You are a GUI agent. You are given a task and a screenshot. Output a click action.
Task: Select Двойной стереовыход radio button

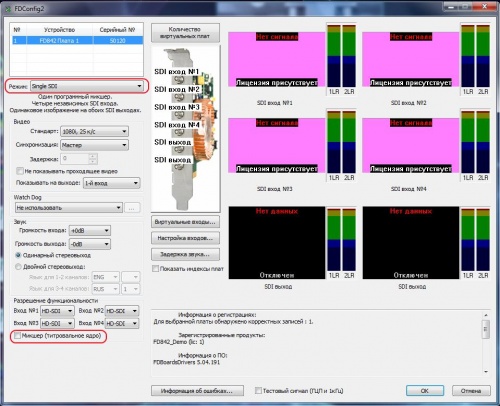pos(18,267)
